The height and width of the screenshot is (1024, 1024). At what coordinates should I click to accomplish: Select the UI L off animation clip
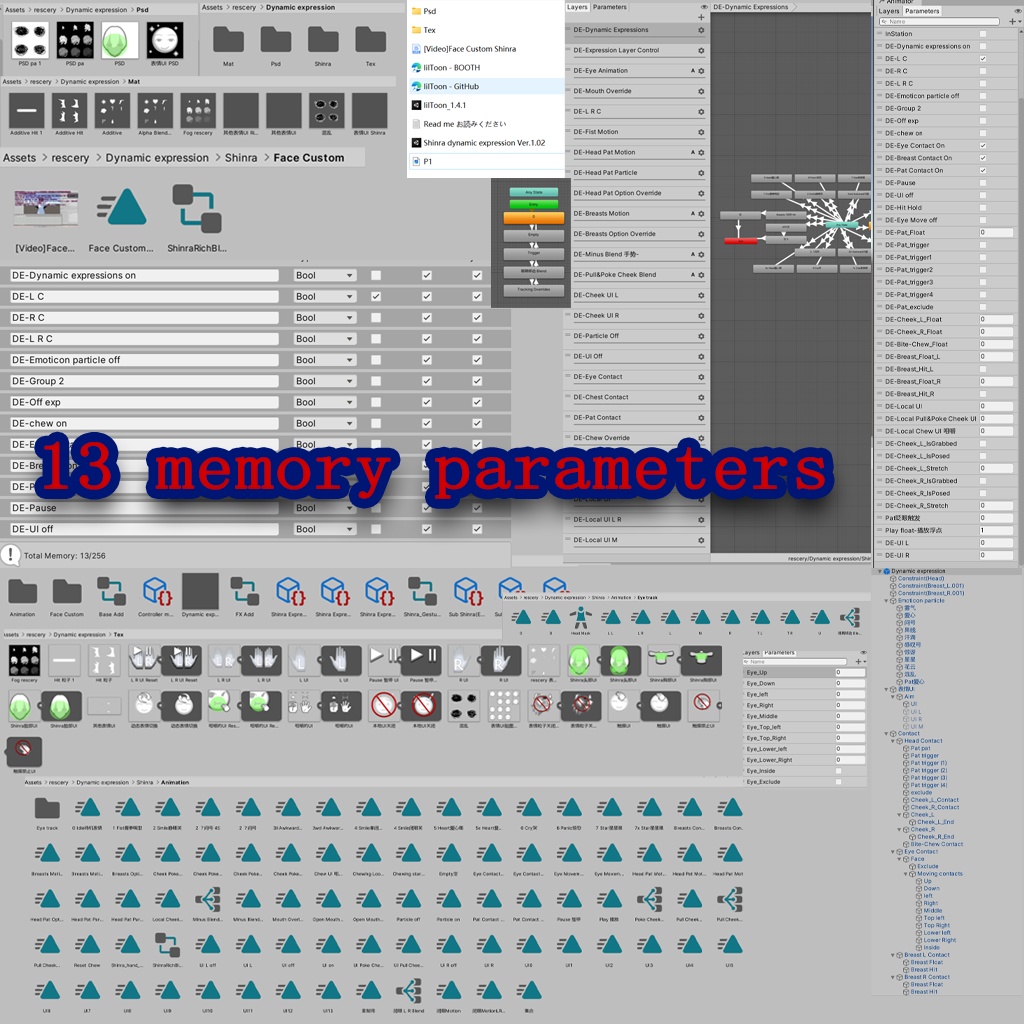208,945
